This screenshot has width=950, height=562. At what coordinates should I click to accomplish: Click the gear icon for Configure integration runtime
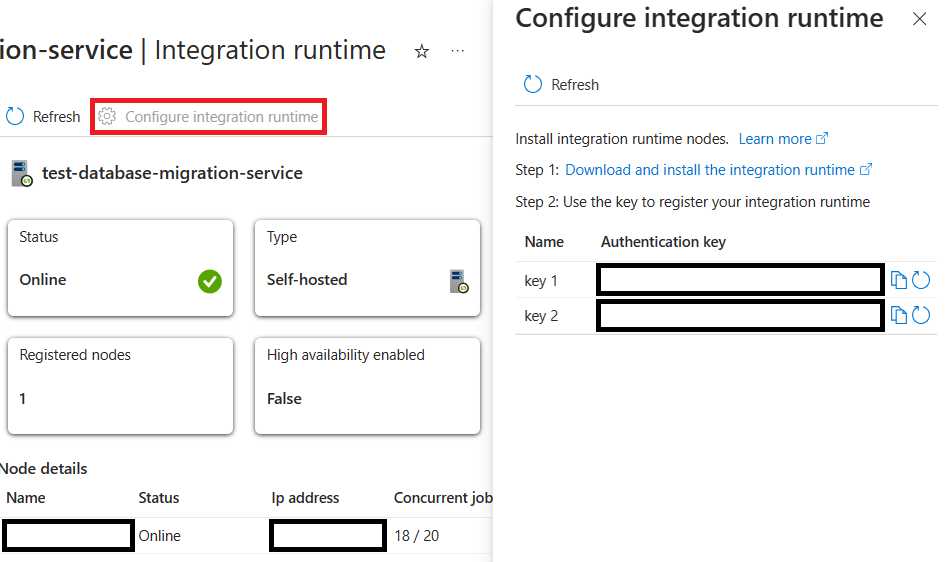pos(107,116)
